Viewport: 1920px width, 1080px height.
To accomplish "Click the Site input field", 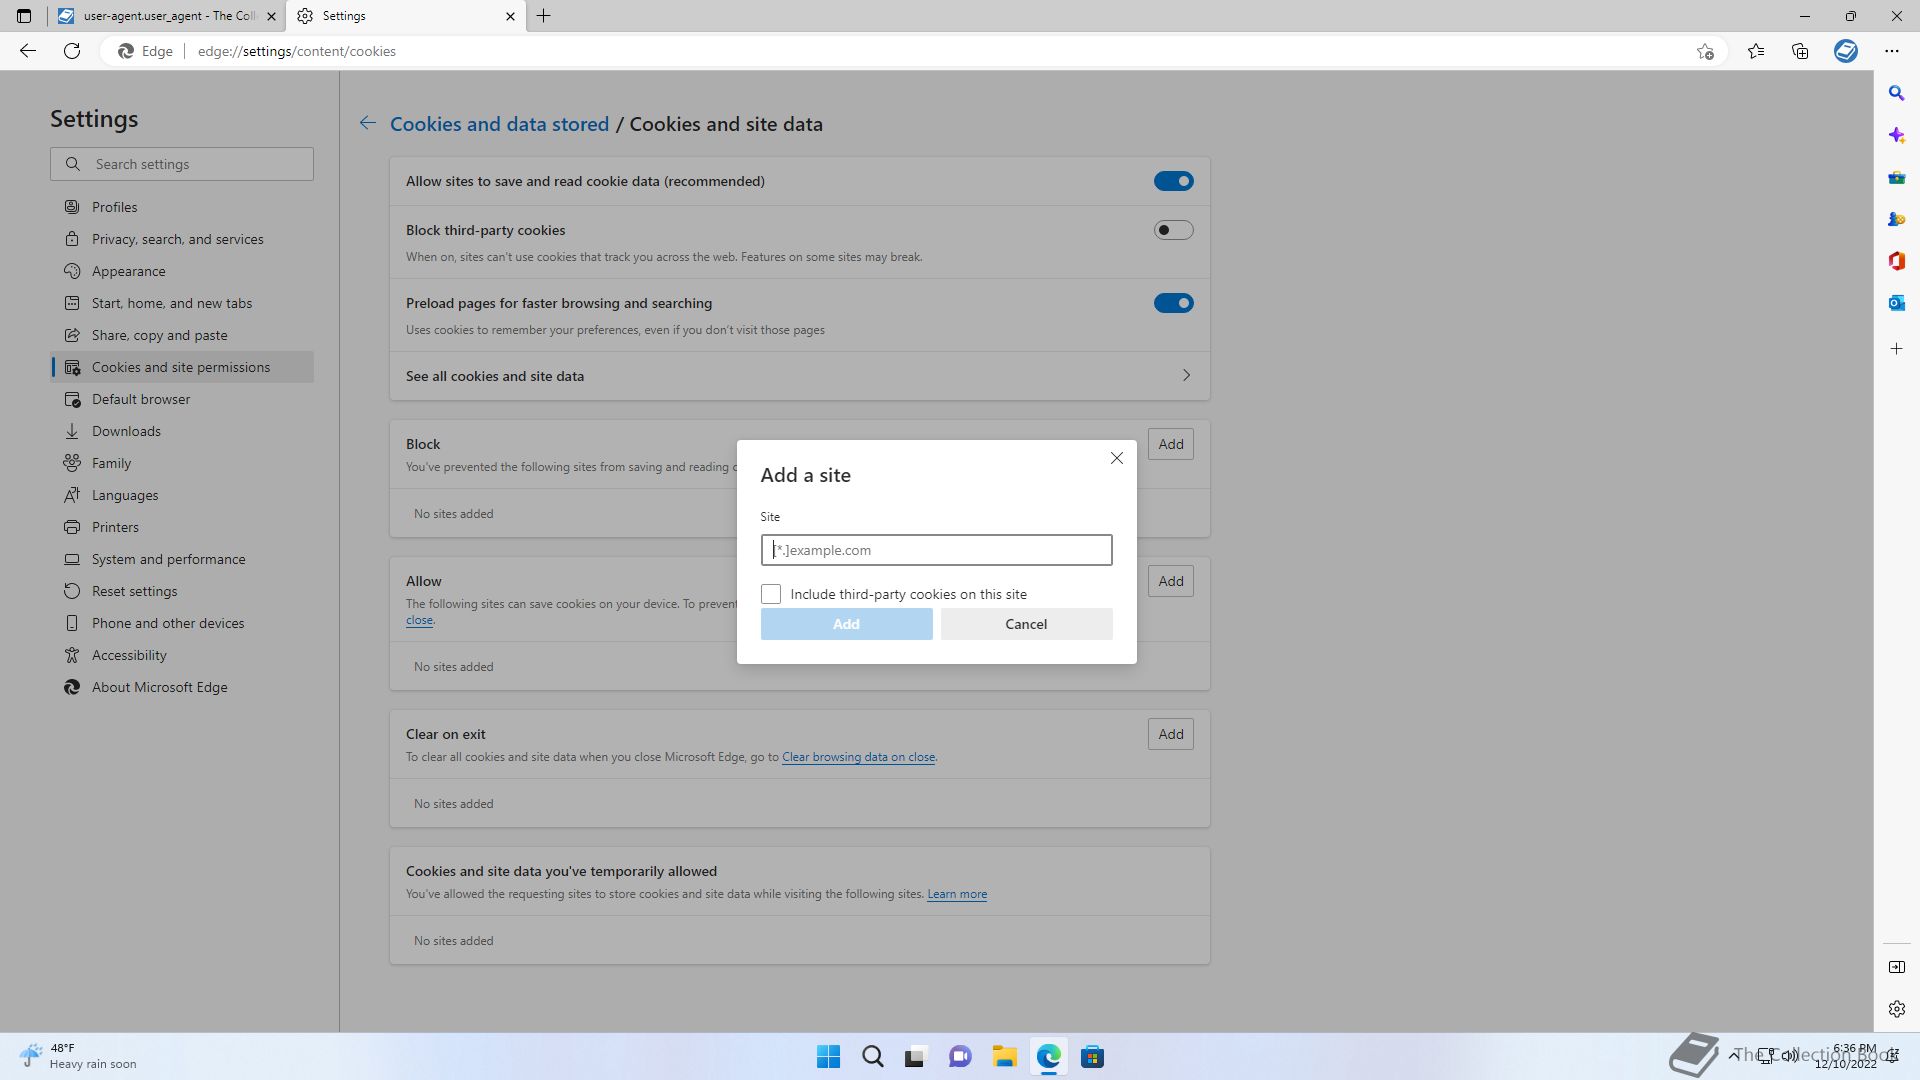I will coord(936,550).
